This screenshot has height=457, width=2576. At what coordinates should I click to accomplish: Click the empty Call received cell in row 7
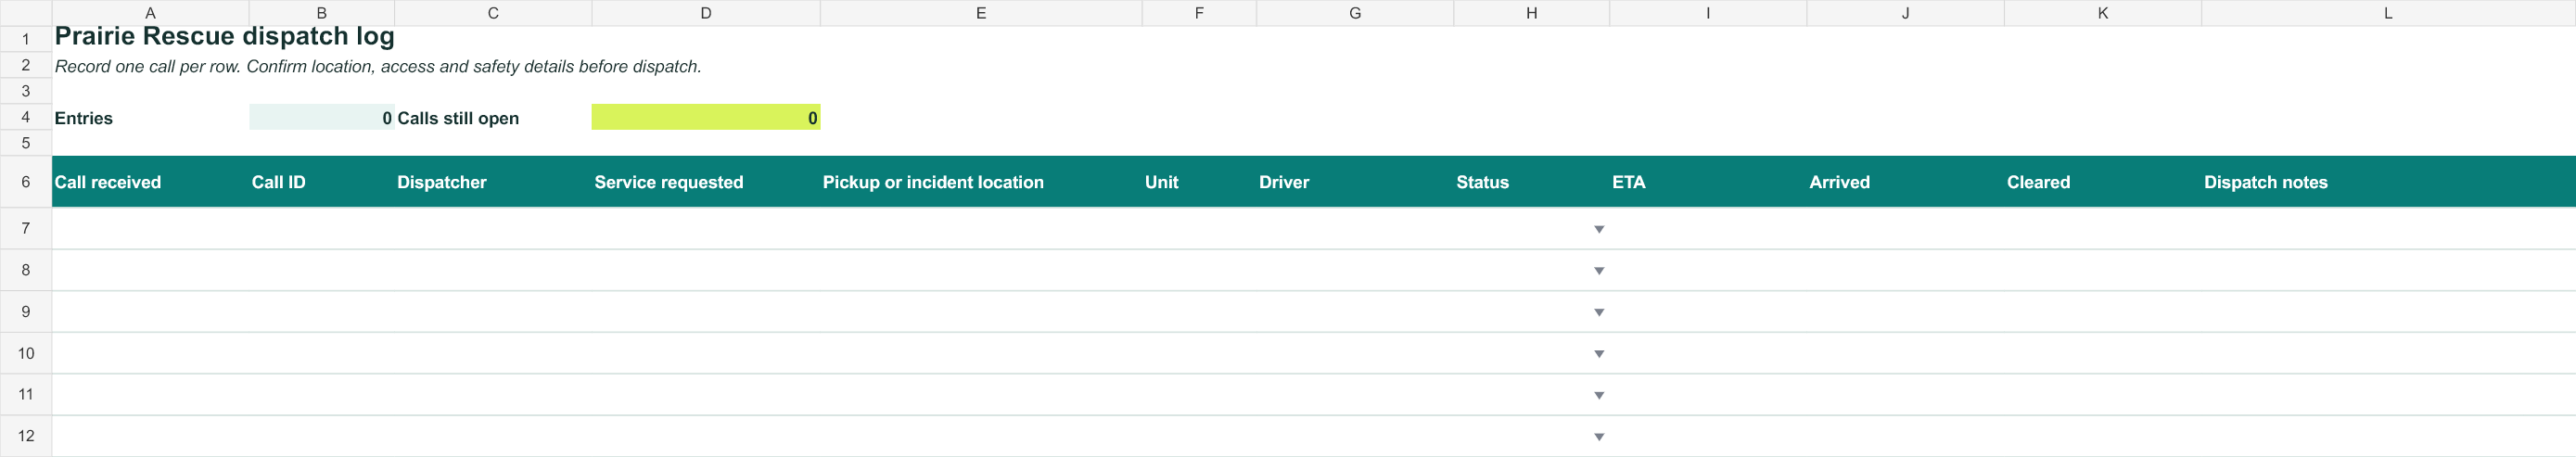click(x=150, y=228)
